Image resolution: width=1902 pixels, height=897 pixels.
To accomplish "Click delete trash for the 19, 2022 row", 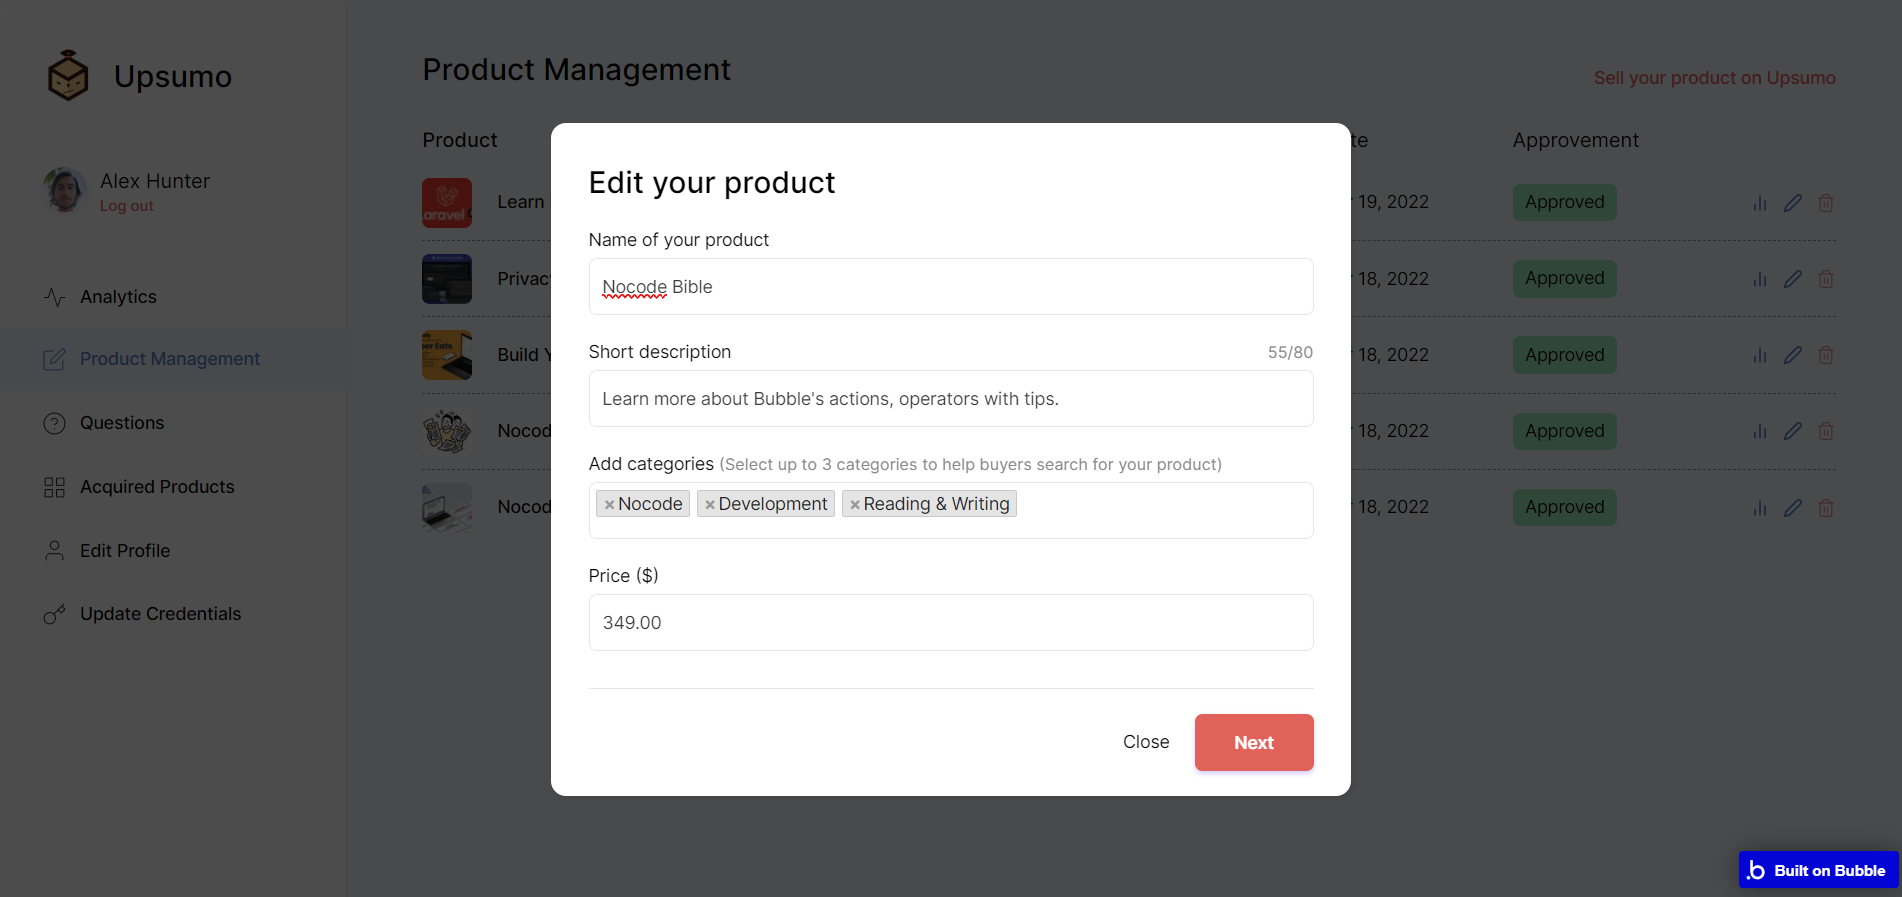I will [x=1826, y=203].
